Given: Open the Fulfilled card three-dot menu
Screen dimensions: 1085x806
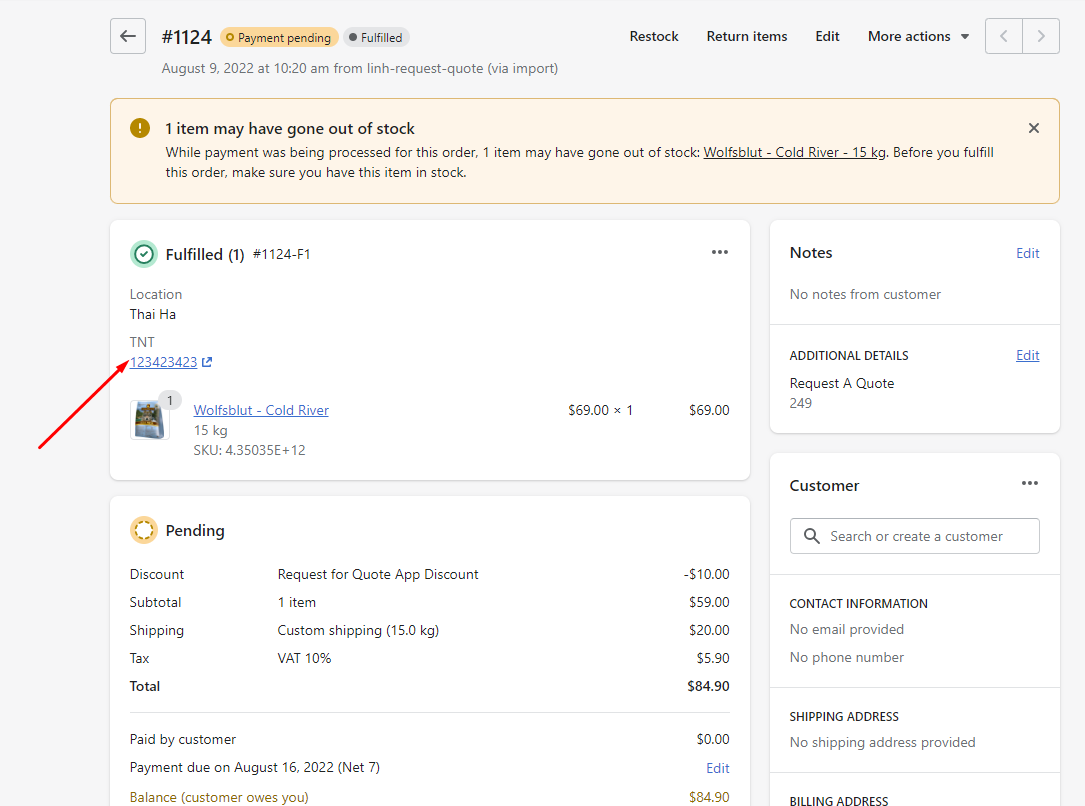Looking at the screenshot, I should [x=720, y=252].
